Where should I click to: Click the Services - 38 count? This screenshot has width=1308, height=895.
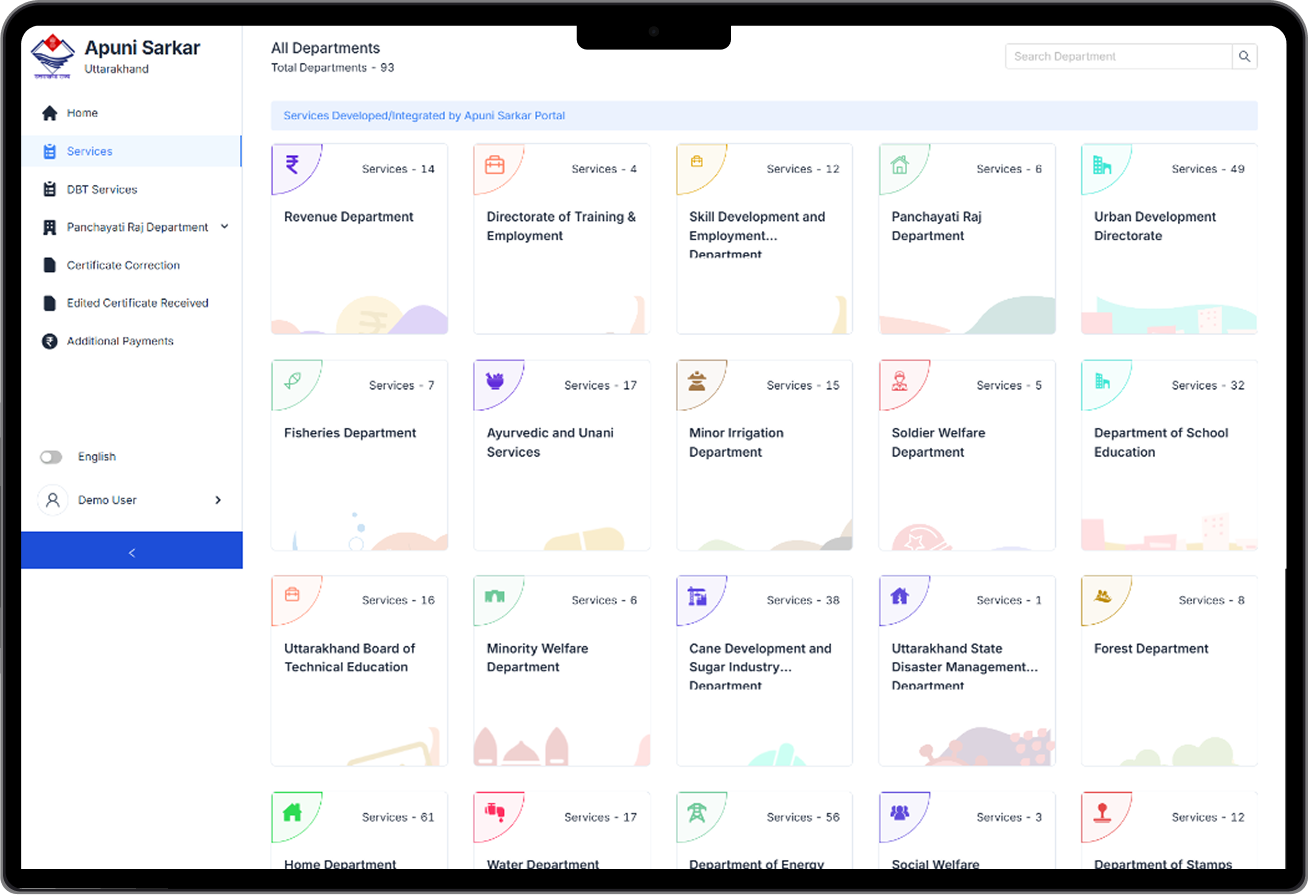[803, 601]
